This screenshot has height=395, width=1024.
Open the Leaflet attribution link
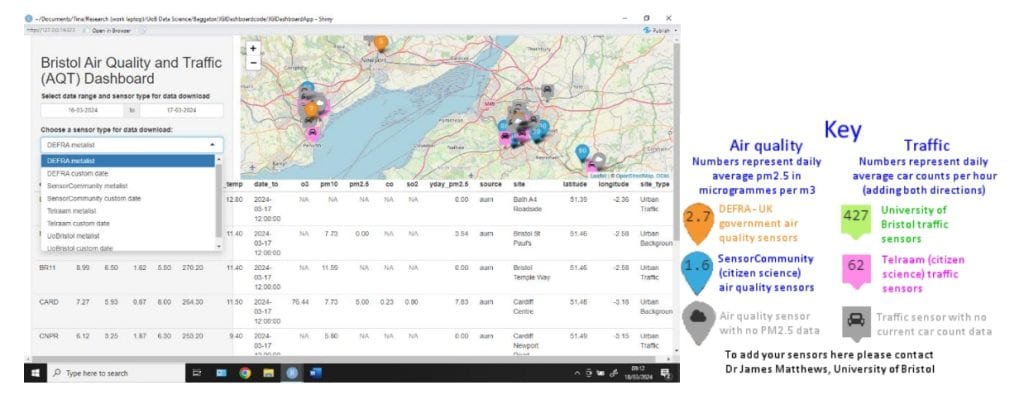pos(598,176)
